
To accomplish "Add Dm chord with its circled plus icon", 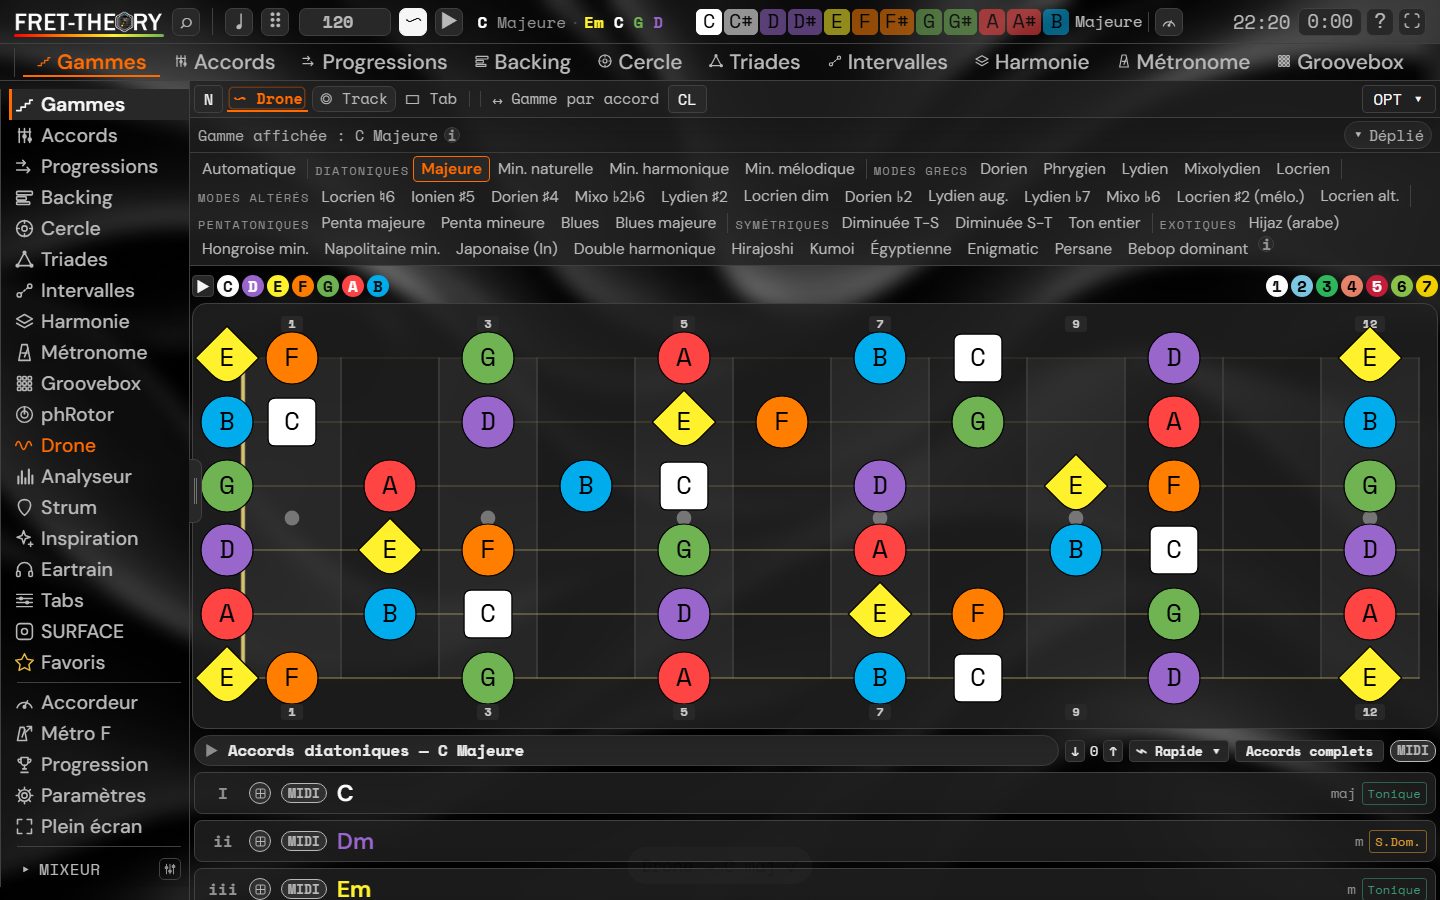I will 260,841.
